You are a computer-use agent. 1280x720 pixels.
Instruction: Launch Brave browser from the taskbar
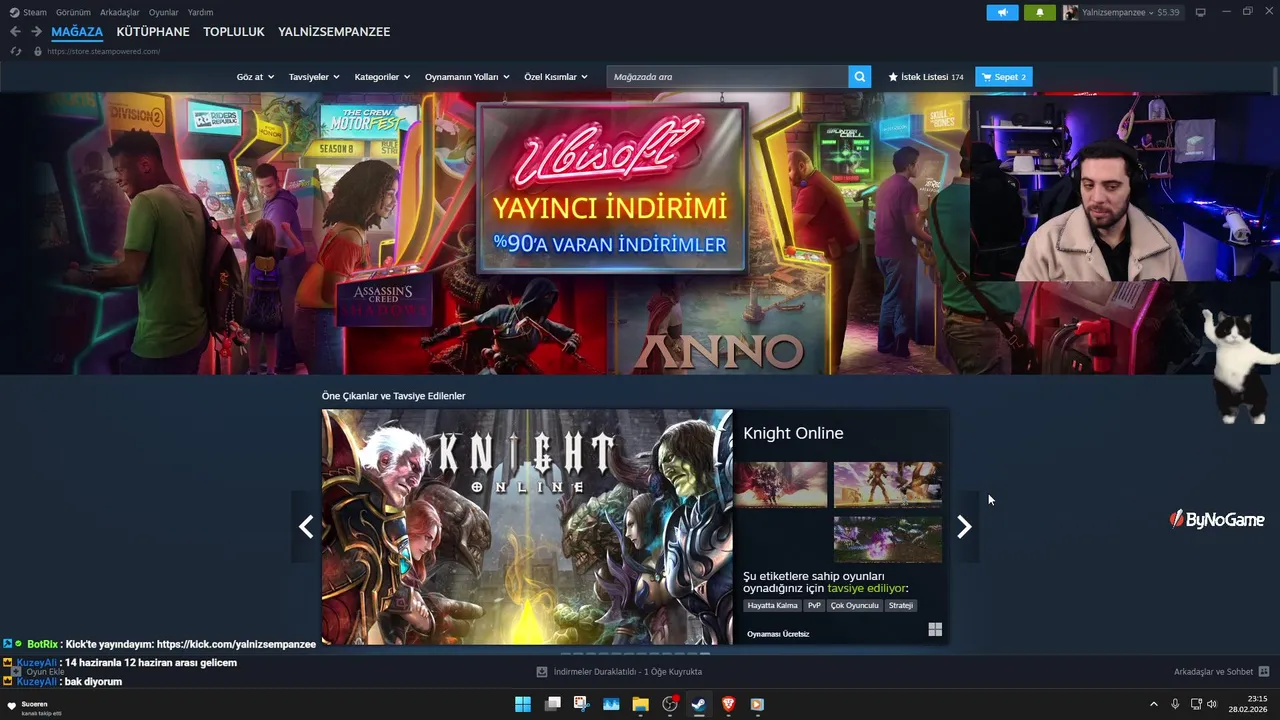728,704
